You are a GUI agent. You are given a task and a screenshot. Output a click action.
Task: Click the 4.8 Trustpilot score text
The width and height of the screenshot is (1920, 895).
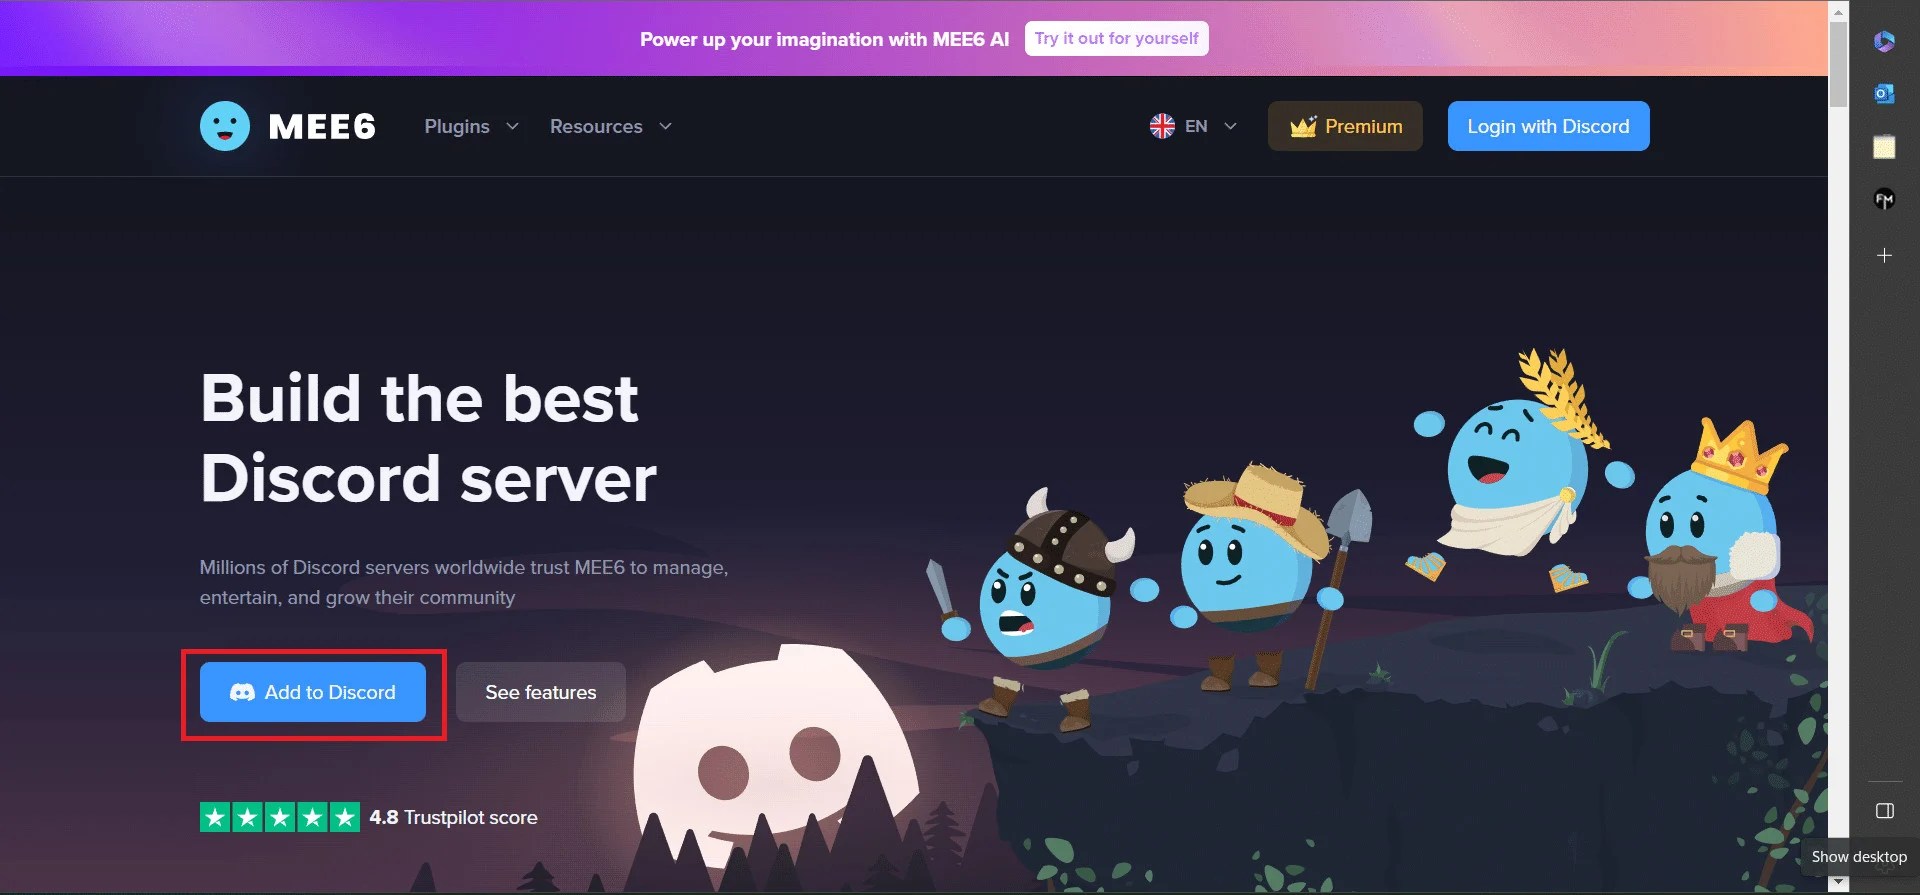point(453,817)
